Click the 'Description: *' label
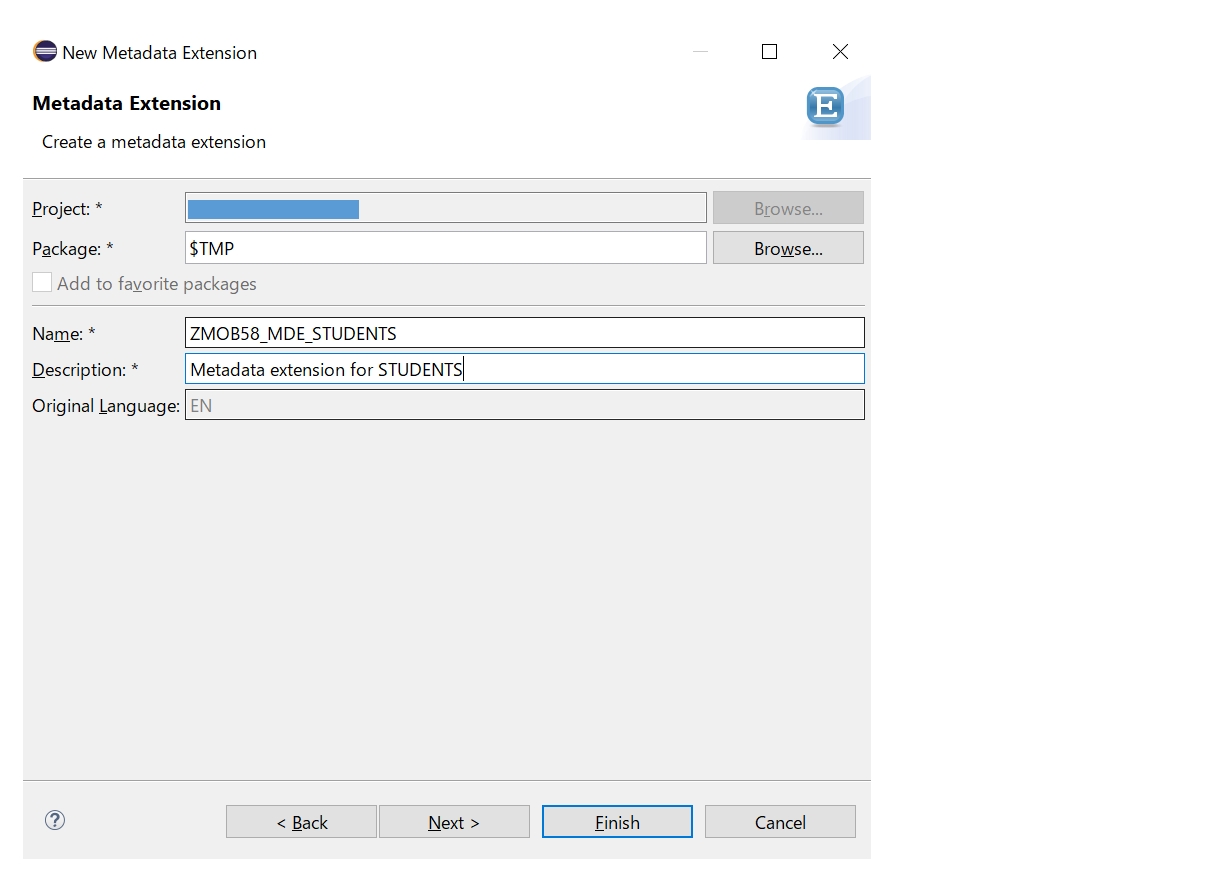The height and width of the screenshot is (871, 1223). (x=85, y=370)
